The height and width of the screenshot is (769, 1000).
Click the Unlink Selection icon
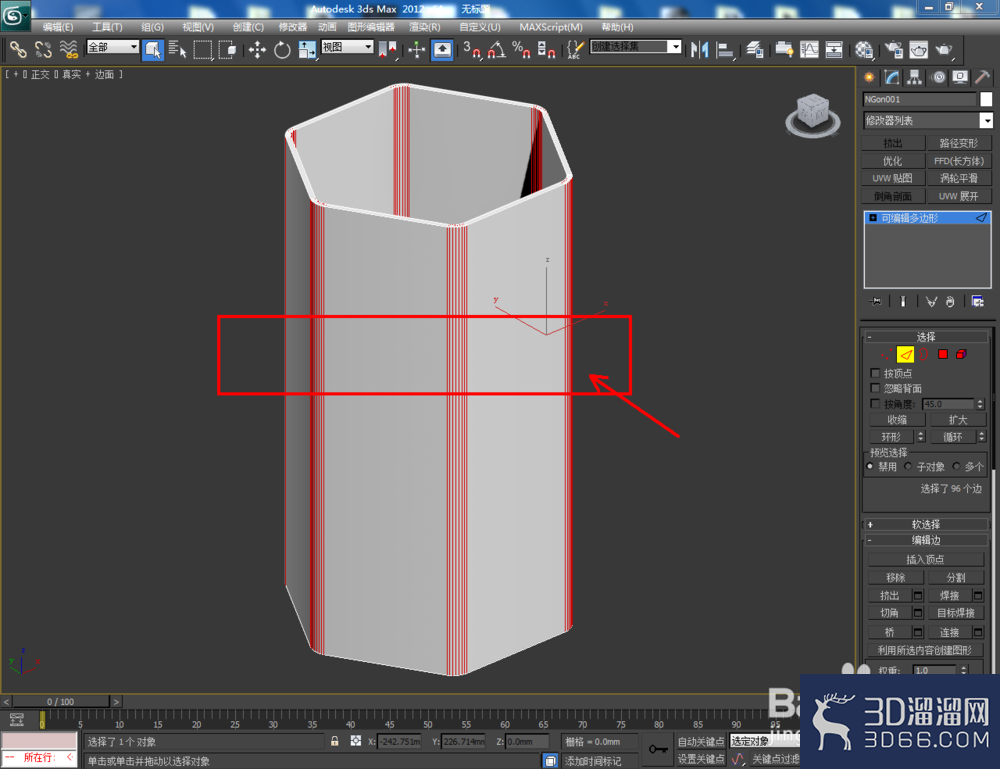pos(43,49)
